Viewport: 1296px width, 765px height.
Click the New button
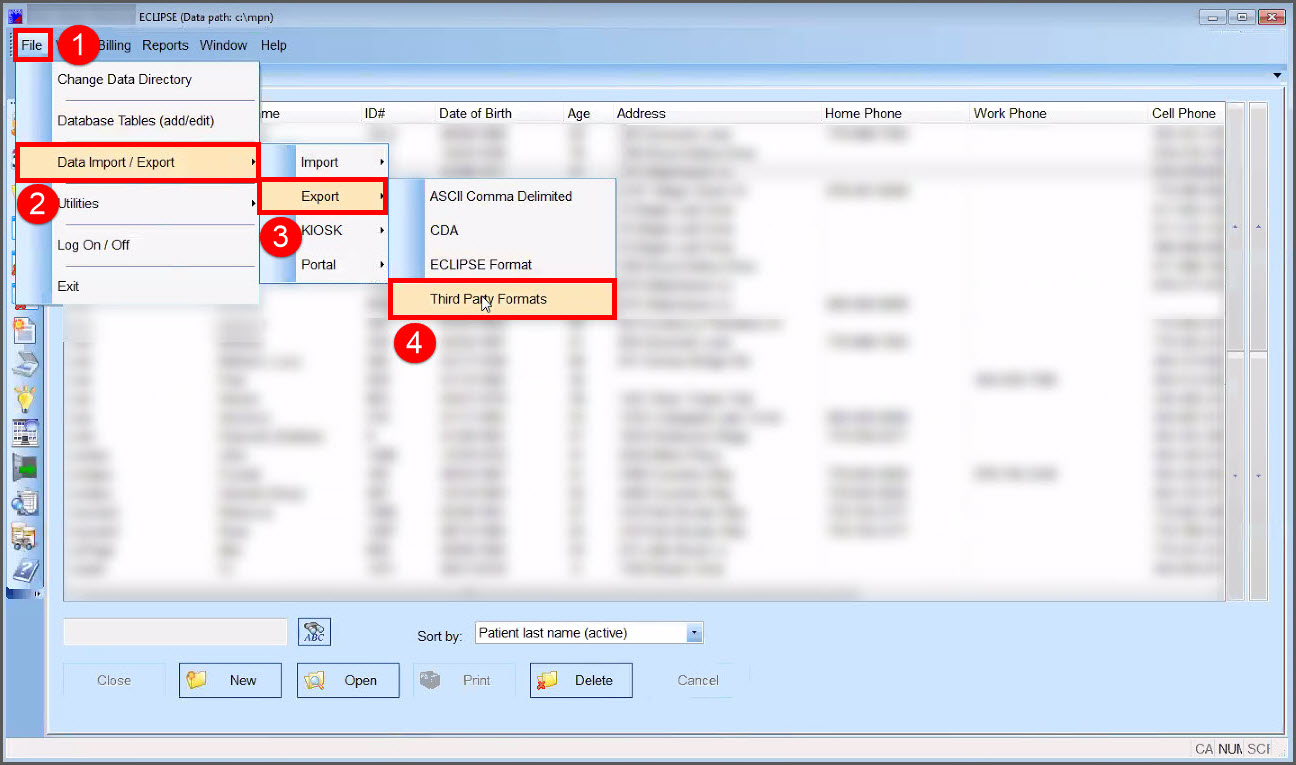pyautogui.click(x=230, y=680)
